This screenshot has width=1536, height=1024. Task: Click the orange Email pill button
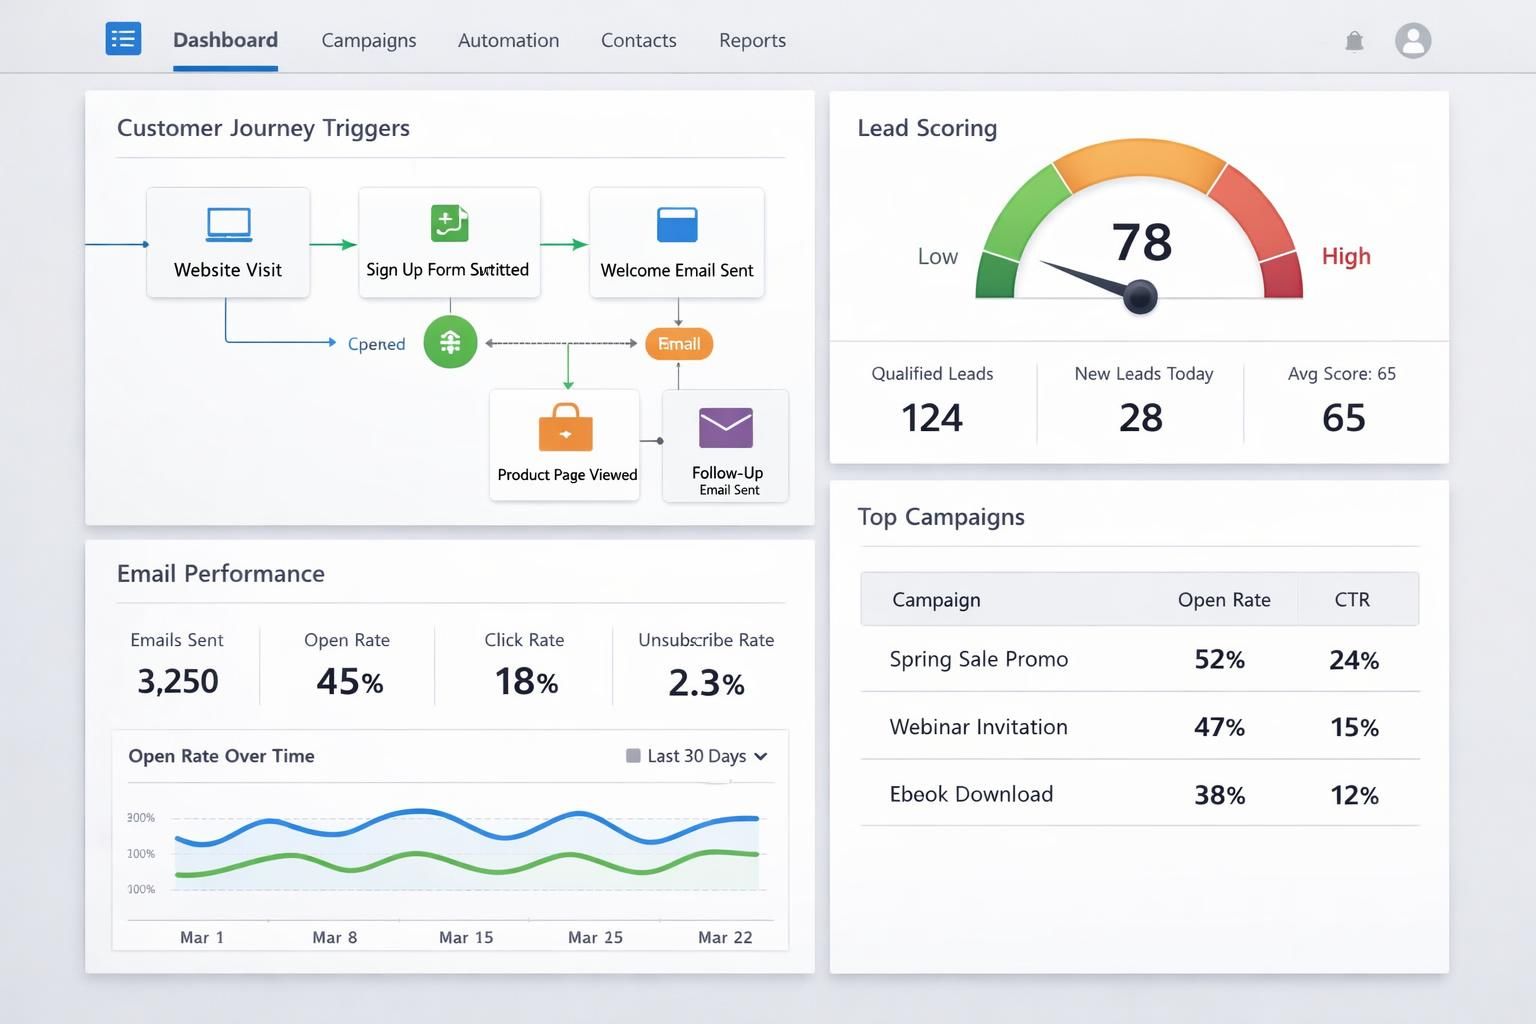679,344
